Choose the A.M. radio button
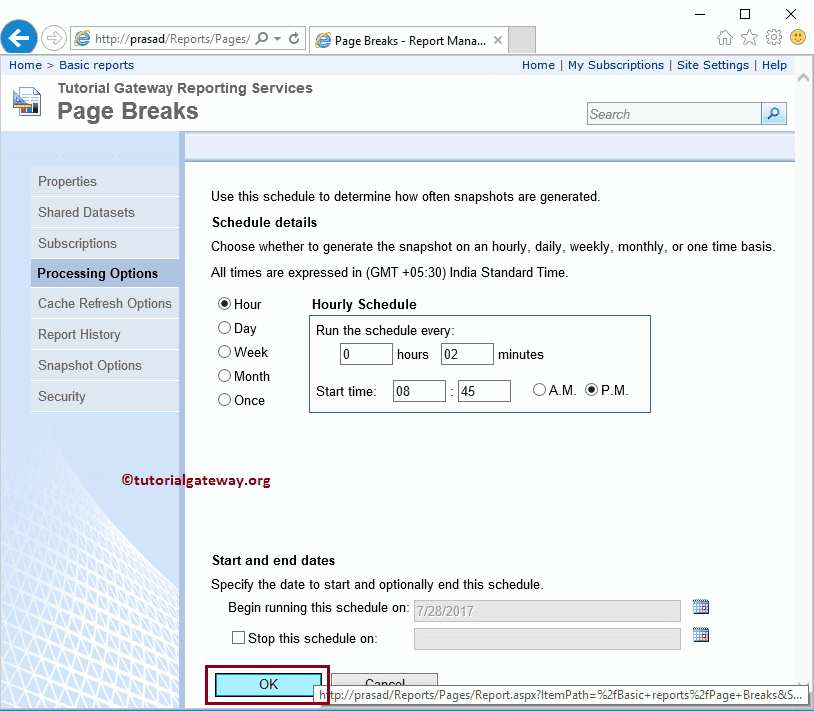 pyautogui.click(x=539, y=390)
